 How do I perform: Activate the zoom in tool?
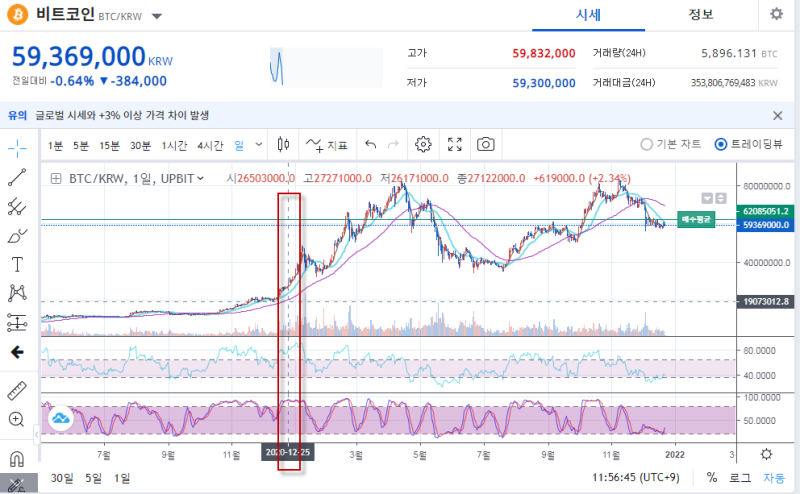click(x=17, y=419)
